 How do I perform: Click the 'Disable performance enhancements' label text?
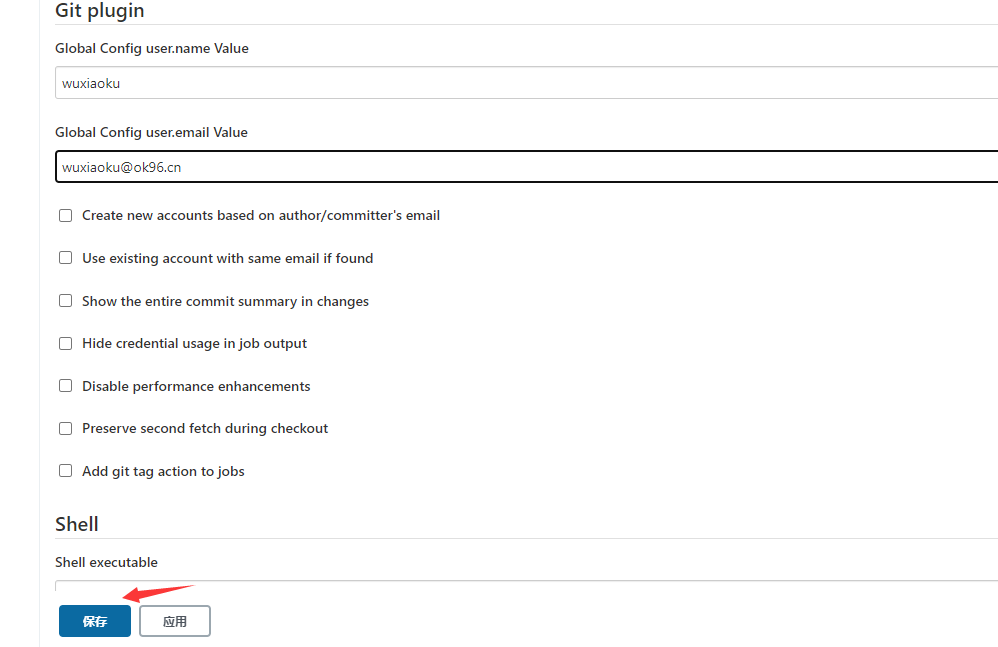196,386
